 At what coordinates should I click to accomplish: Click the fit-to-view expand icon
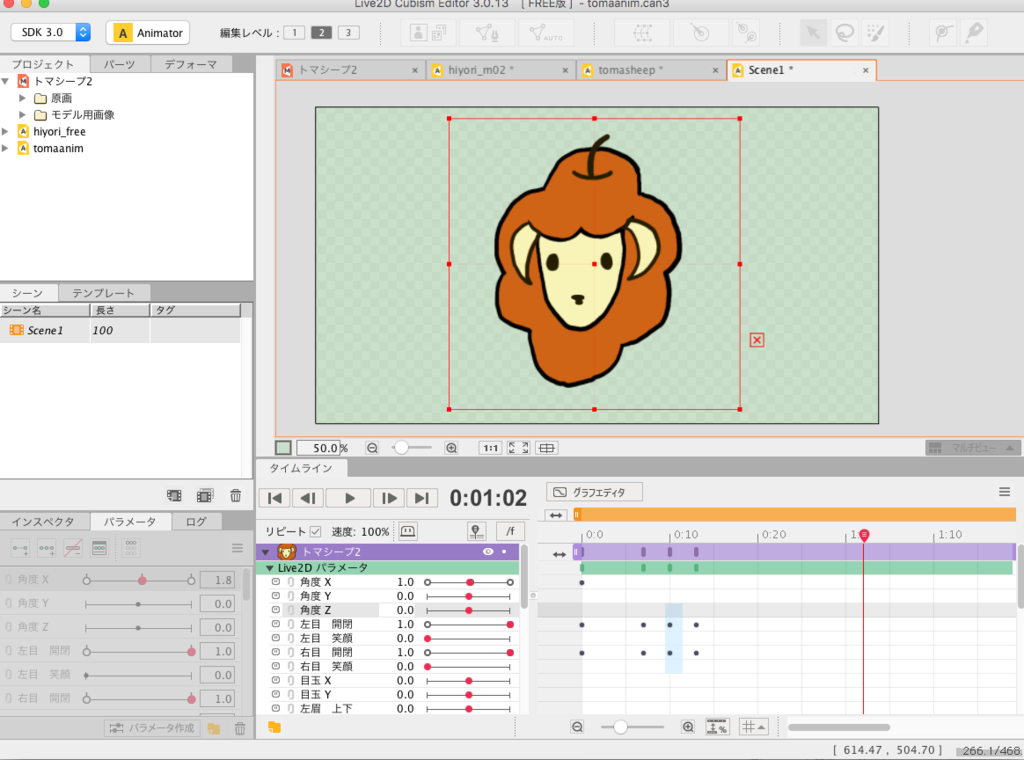[519, 448]
